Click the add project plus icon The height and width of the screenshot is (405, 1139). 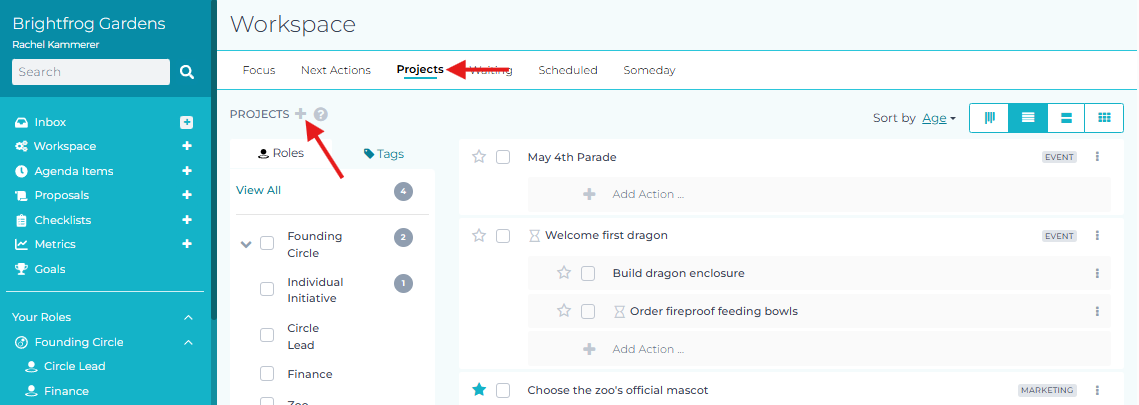pyautogui.click(x=301, y=114)
